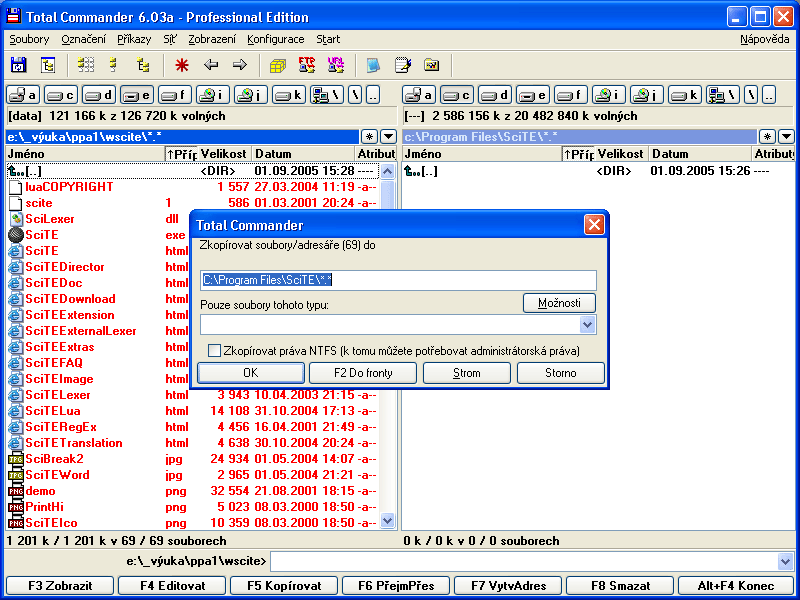This screenshot has height=600, width=800.
Task: Click the red asterisk invert selection icon
Action: [182, 65]
